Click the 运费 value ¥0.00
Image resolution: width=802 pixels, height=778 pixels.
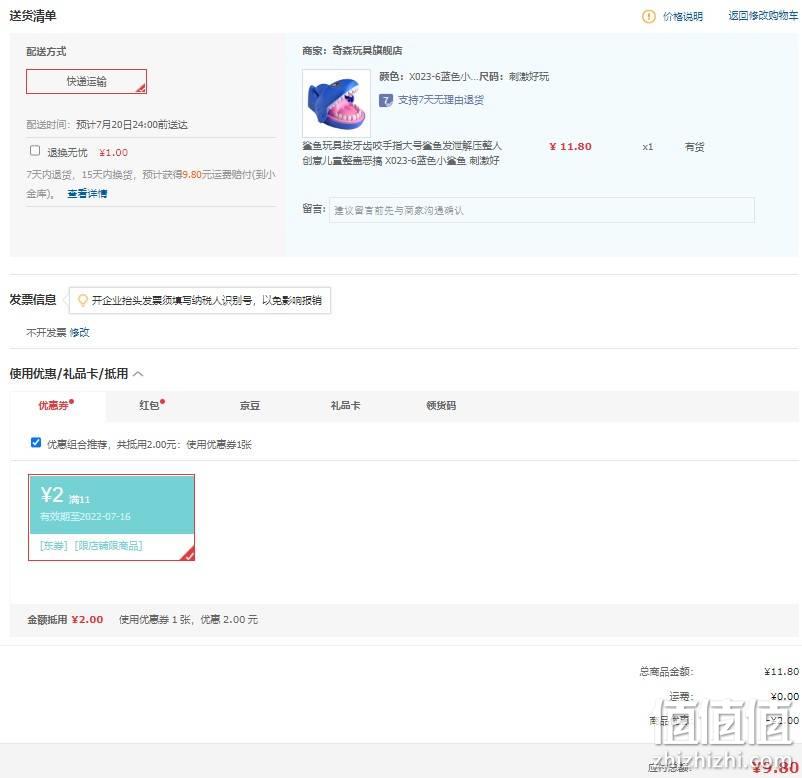point(785,696)
